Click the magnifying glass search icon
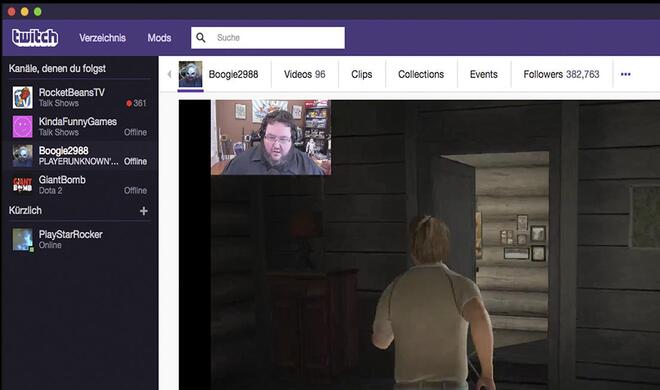Viewport: 660px width, 390px height. click(x=201, y=38)
